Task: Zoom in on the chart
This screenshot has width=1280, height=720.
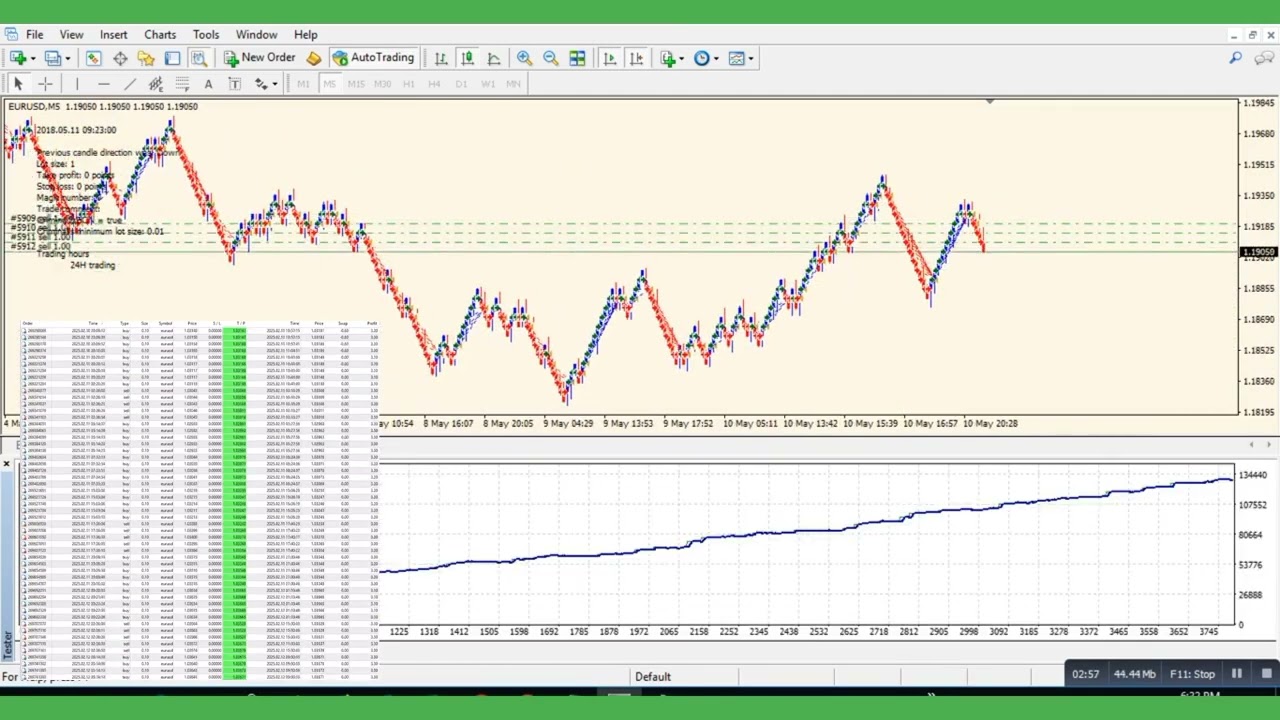Action: coord(524,58)
